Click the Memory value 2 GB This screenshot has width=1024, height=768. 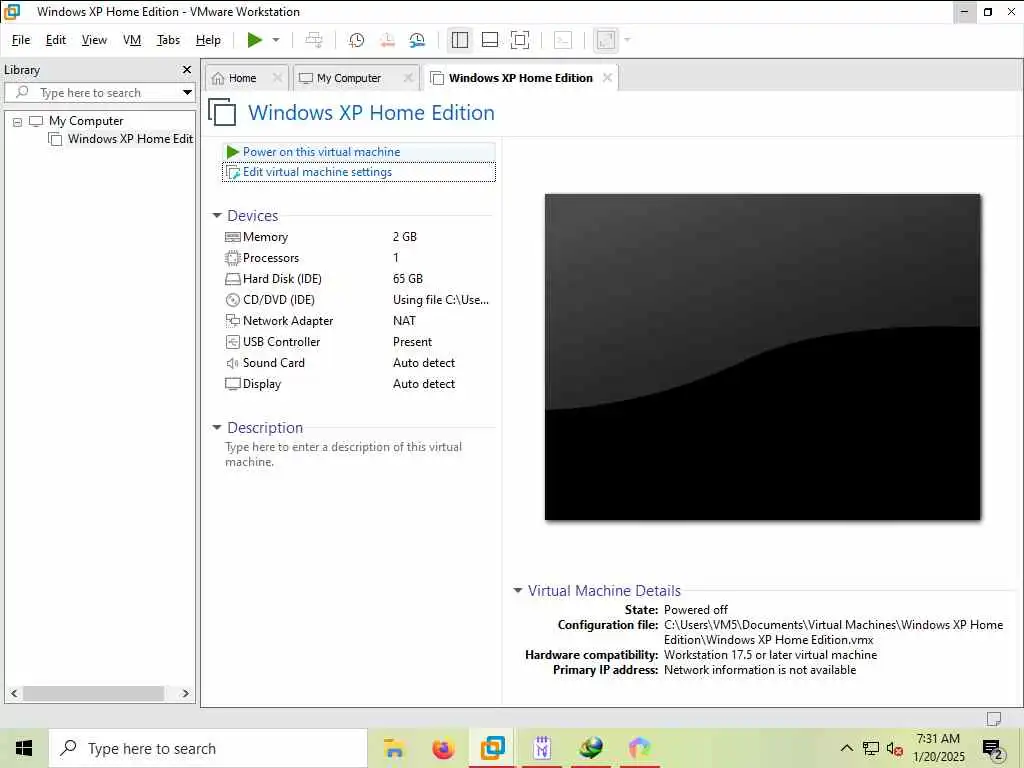pyautogui.click(x=404, y=237)
